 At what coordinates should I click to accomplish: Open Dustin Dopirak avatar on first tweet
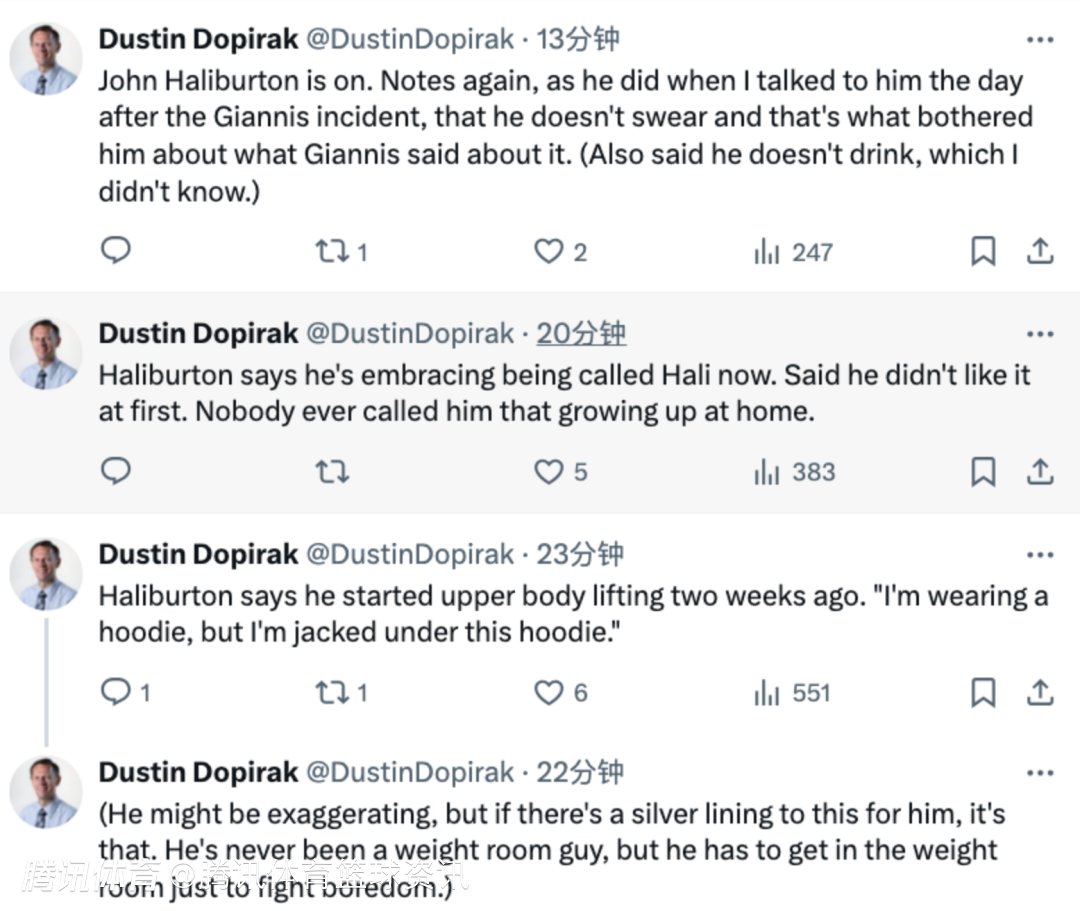point(45,59)
